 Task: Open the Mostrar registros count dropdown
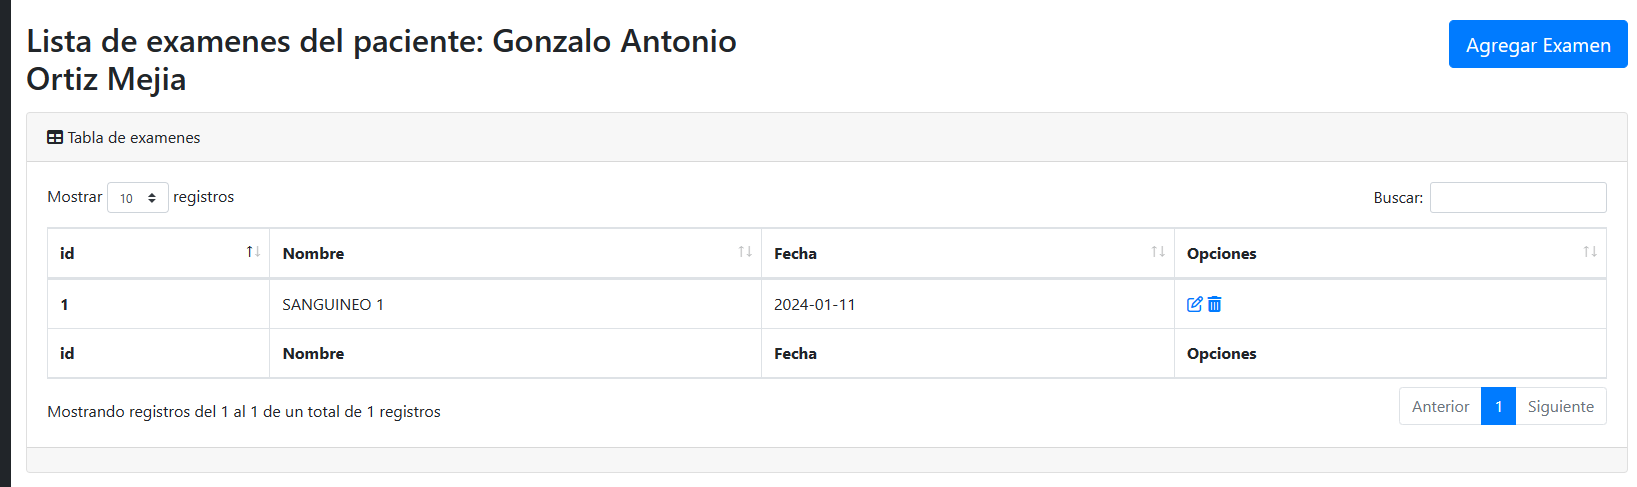tap(138, 198)
